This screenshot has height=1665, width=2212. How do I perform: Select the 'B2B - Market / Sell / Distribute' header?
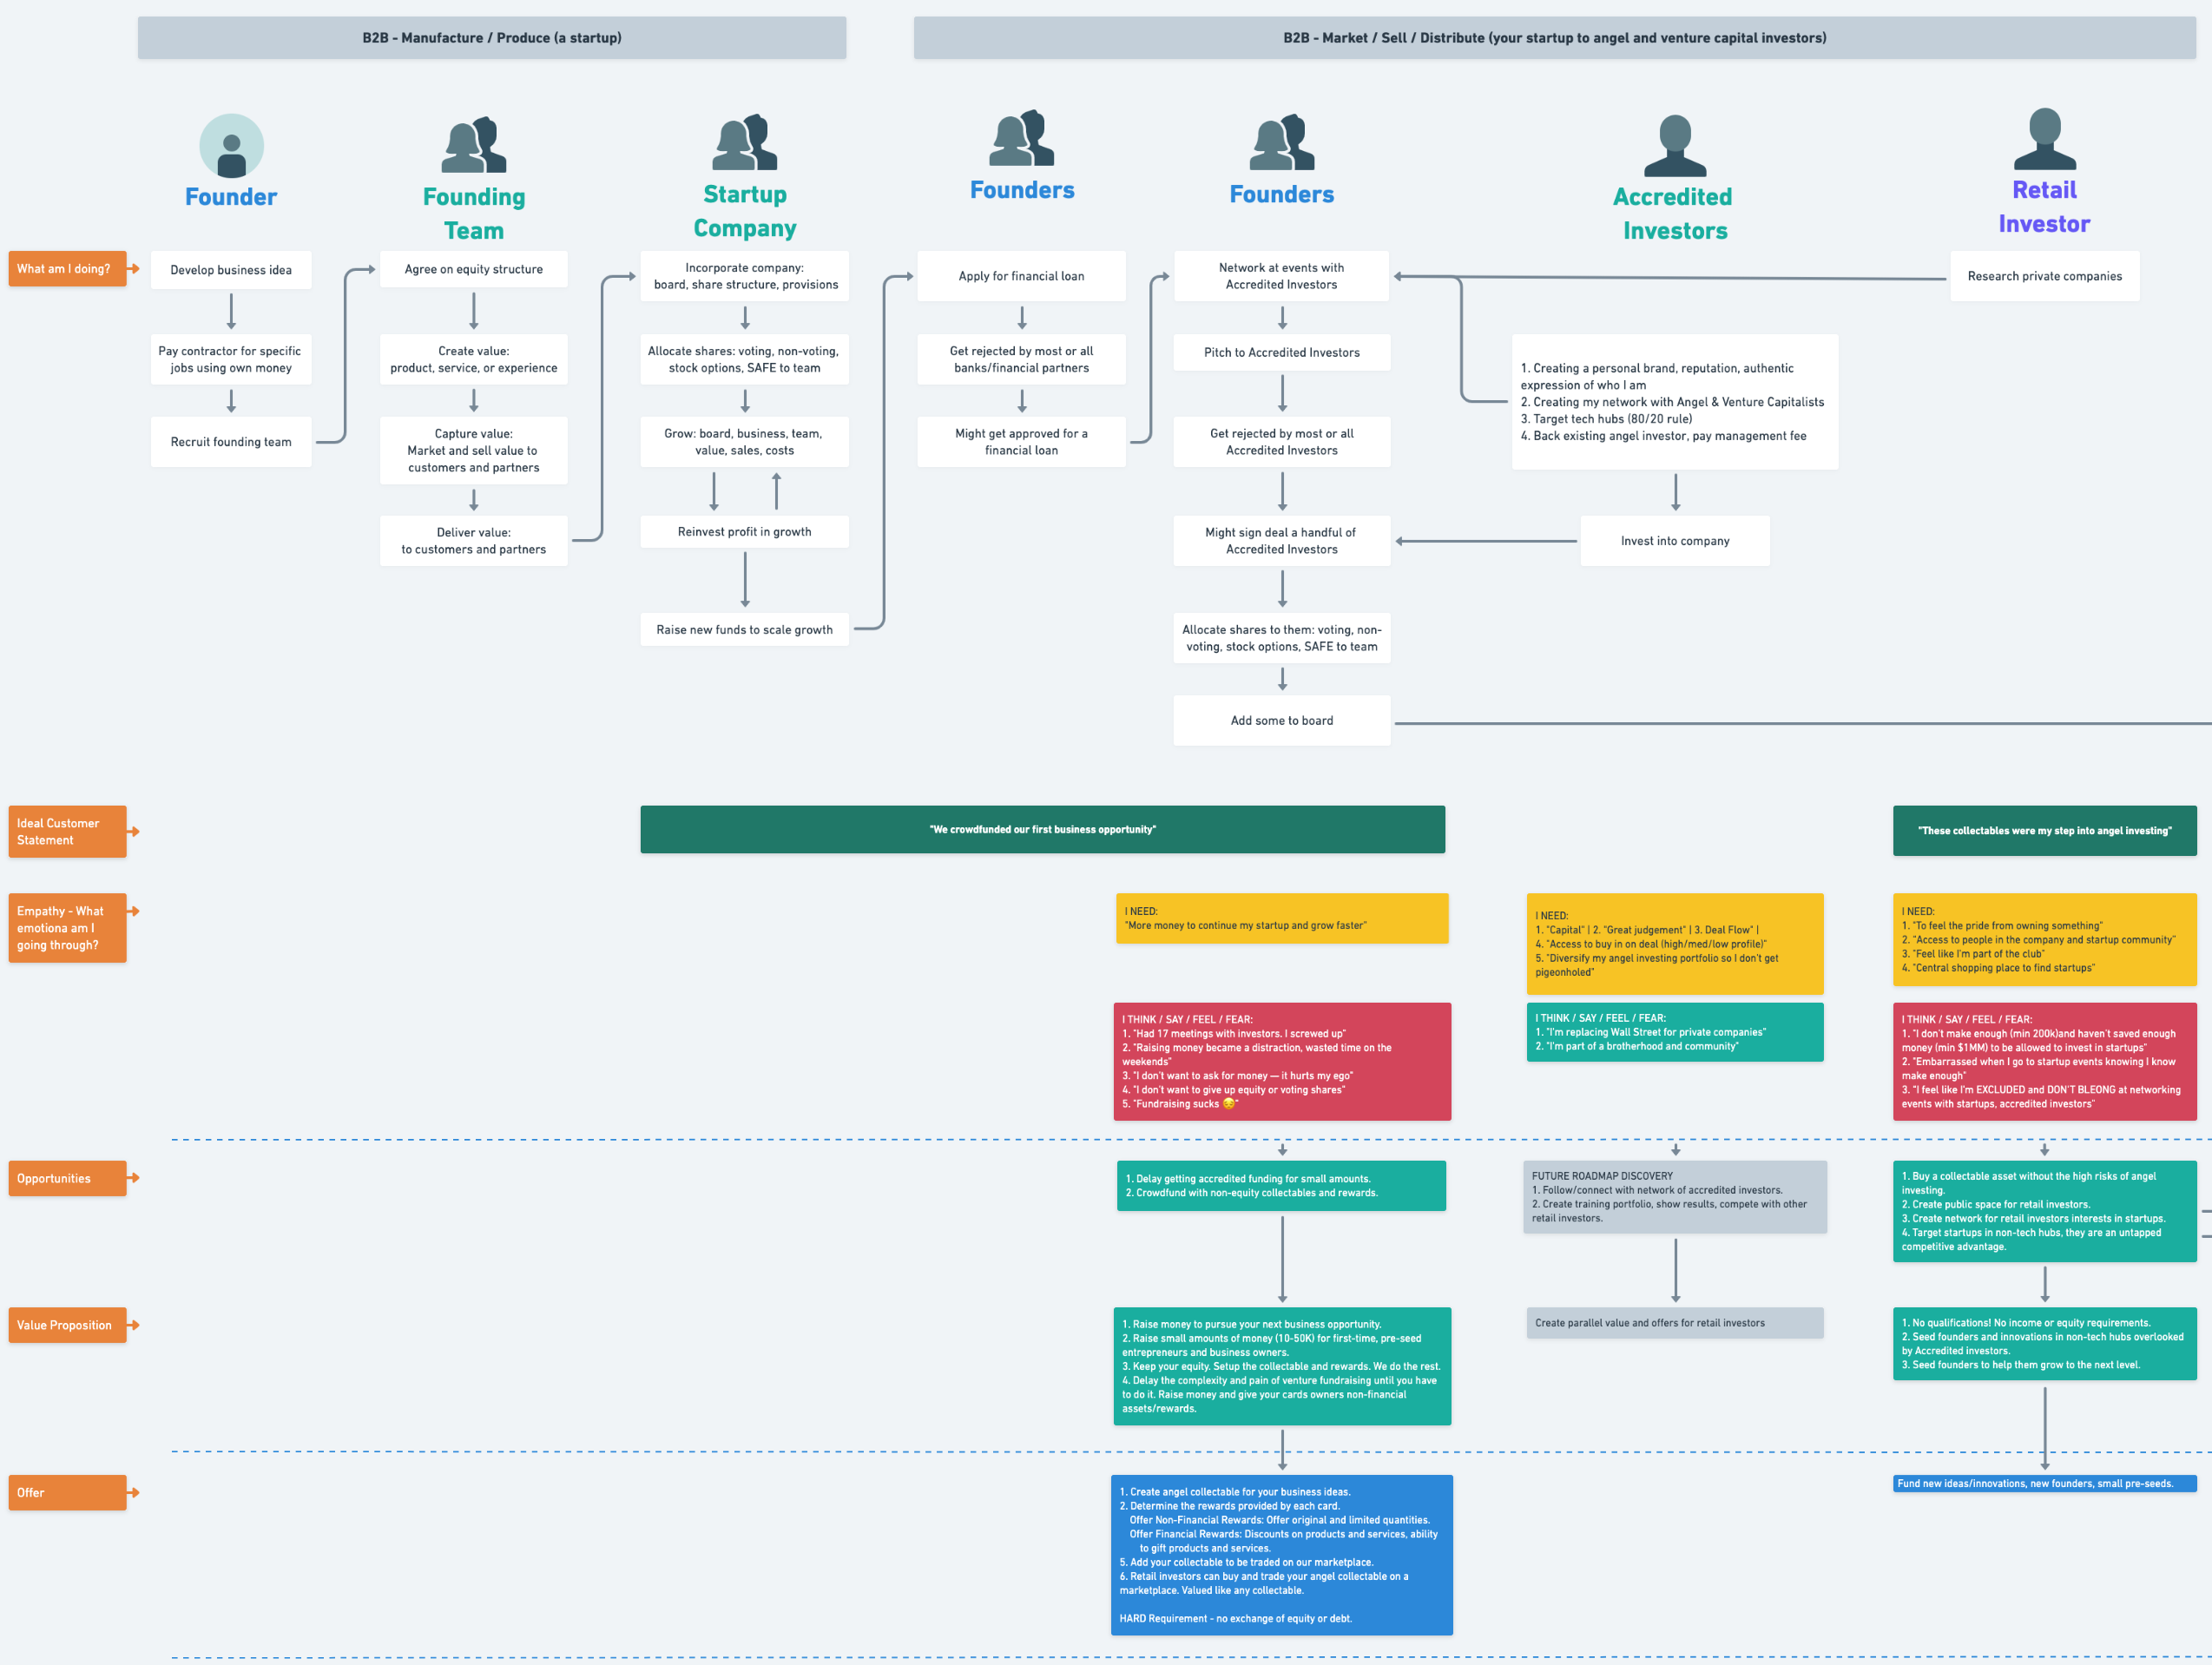[1554, 37]
